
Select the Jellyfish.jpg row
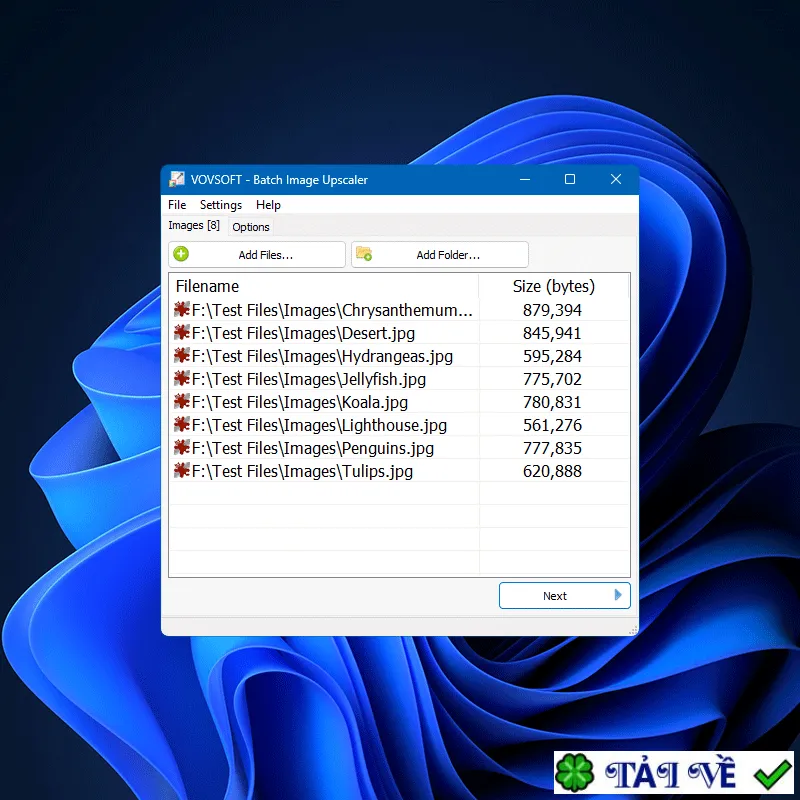(399, 379)
